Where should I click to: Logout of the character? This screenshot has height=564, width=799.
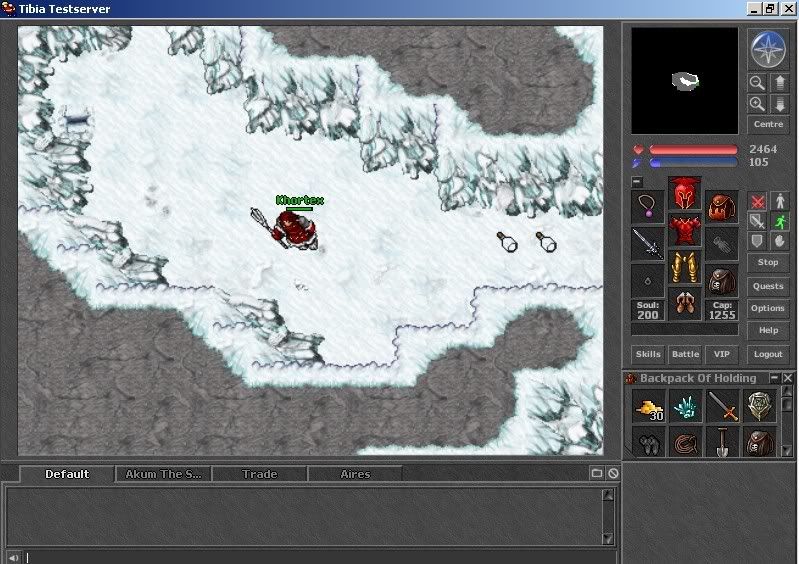768,354
